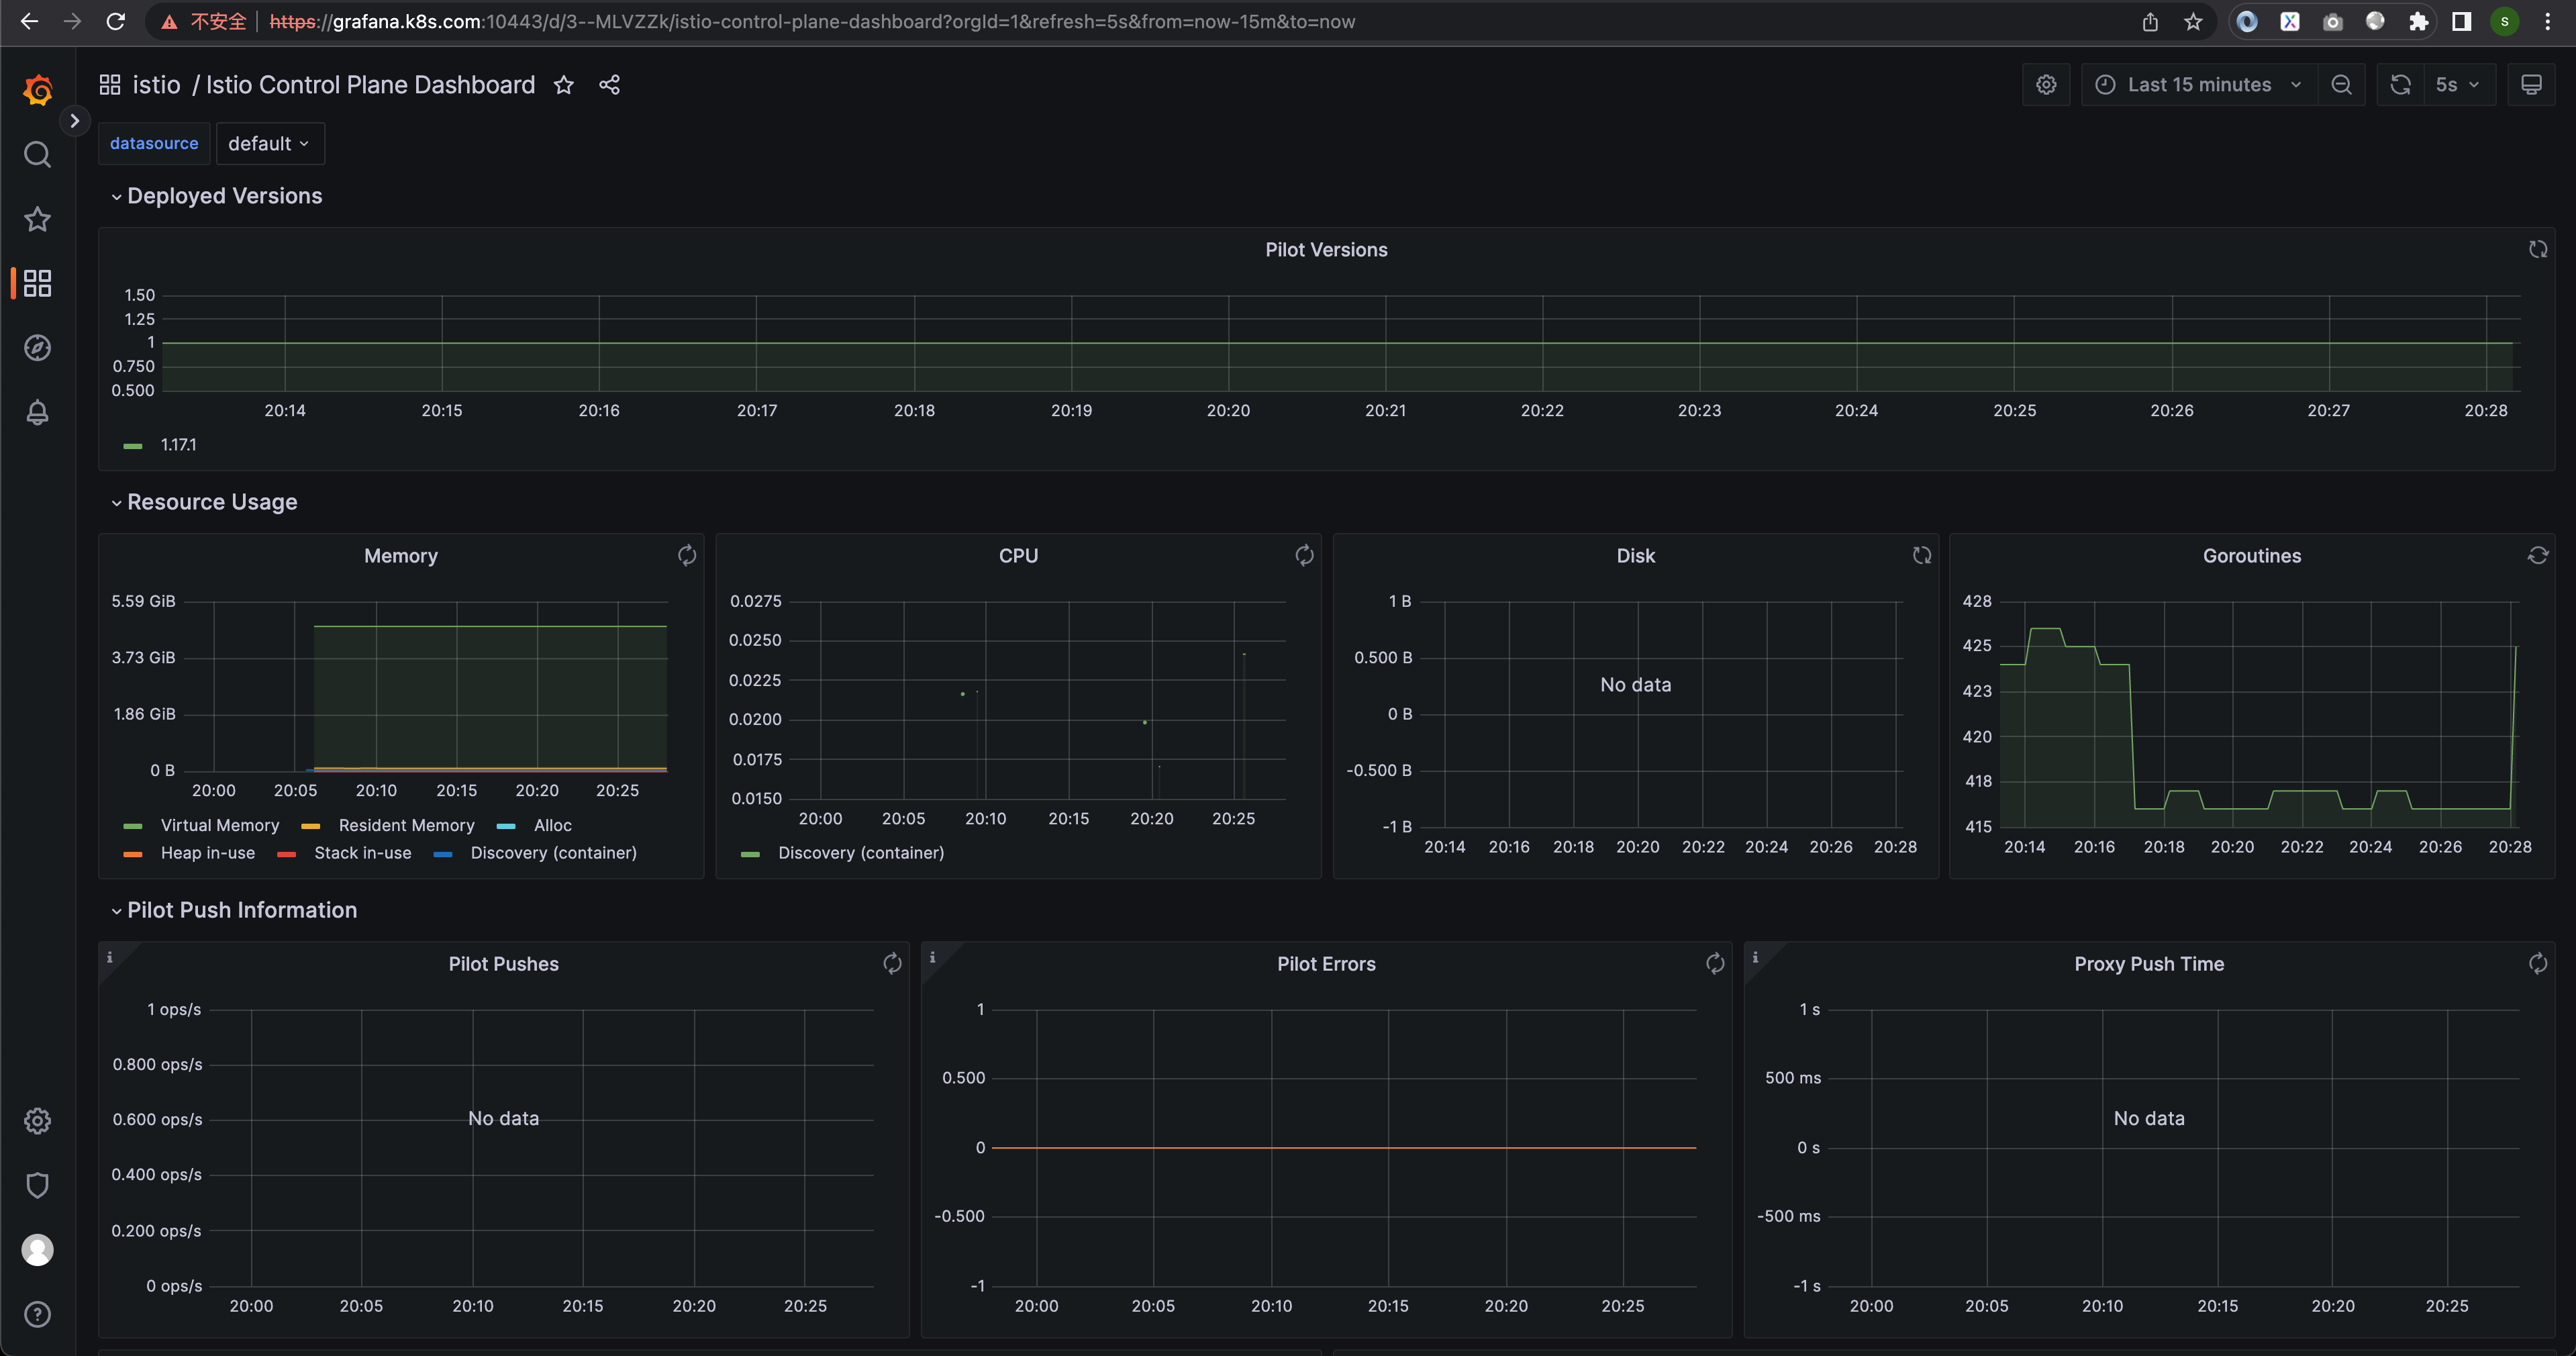Open the Starred dashboards sidebar icon
Image resolution: width=2576 pixels, height=1356 pixels.
coord(38,219)
